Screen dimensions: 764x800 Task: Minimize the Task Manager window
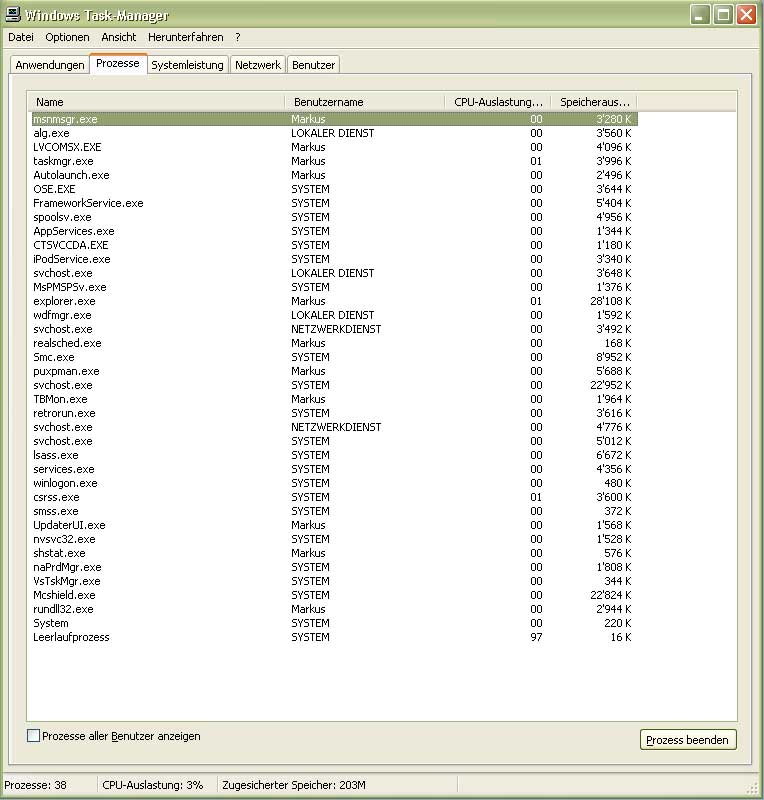click(700, 14)
